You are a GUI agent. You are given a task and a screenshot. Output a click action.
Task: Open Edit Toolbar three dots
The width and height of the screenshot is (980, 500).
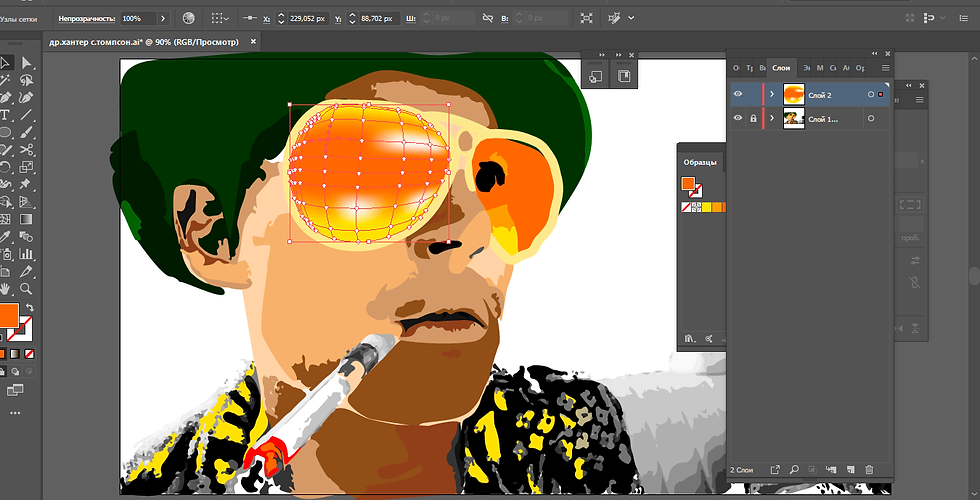click(14, 413)
